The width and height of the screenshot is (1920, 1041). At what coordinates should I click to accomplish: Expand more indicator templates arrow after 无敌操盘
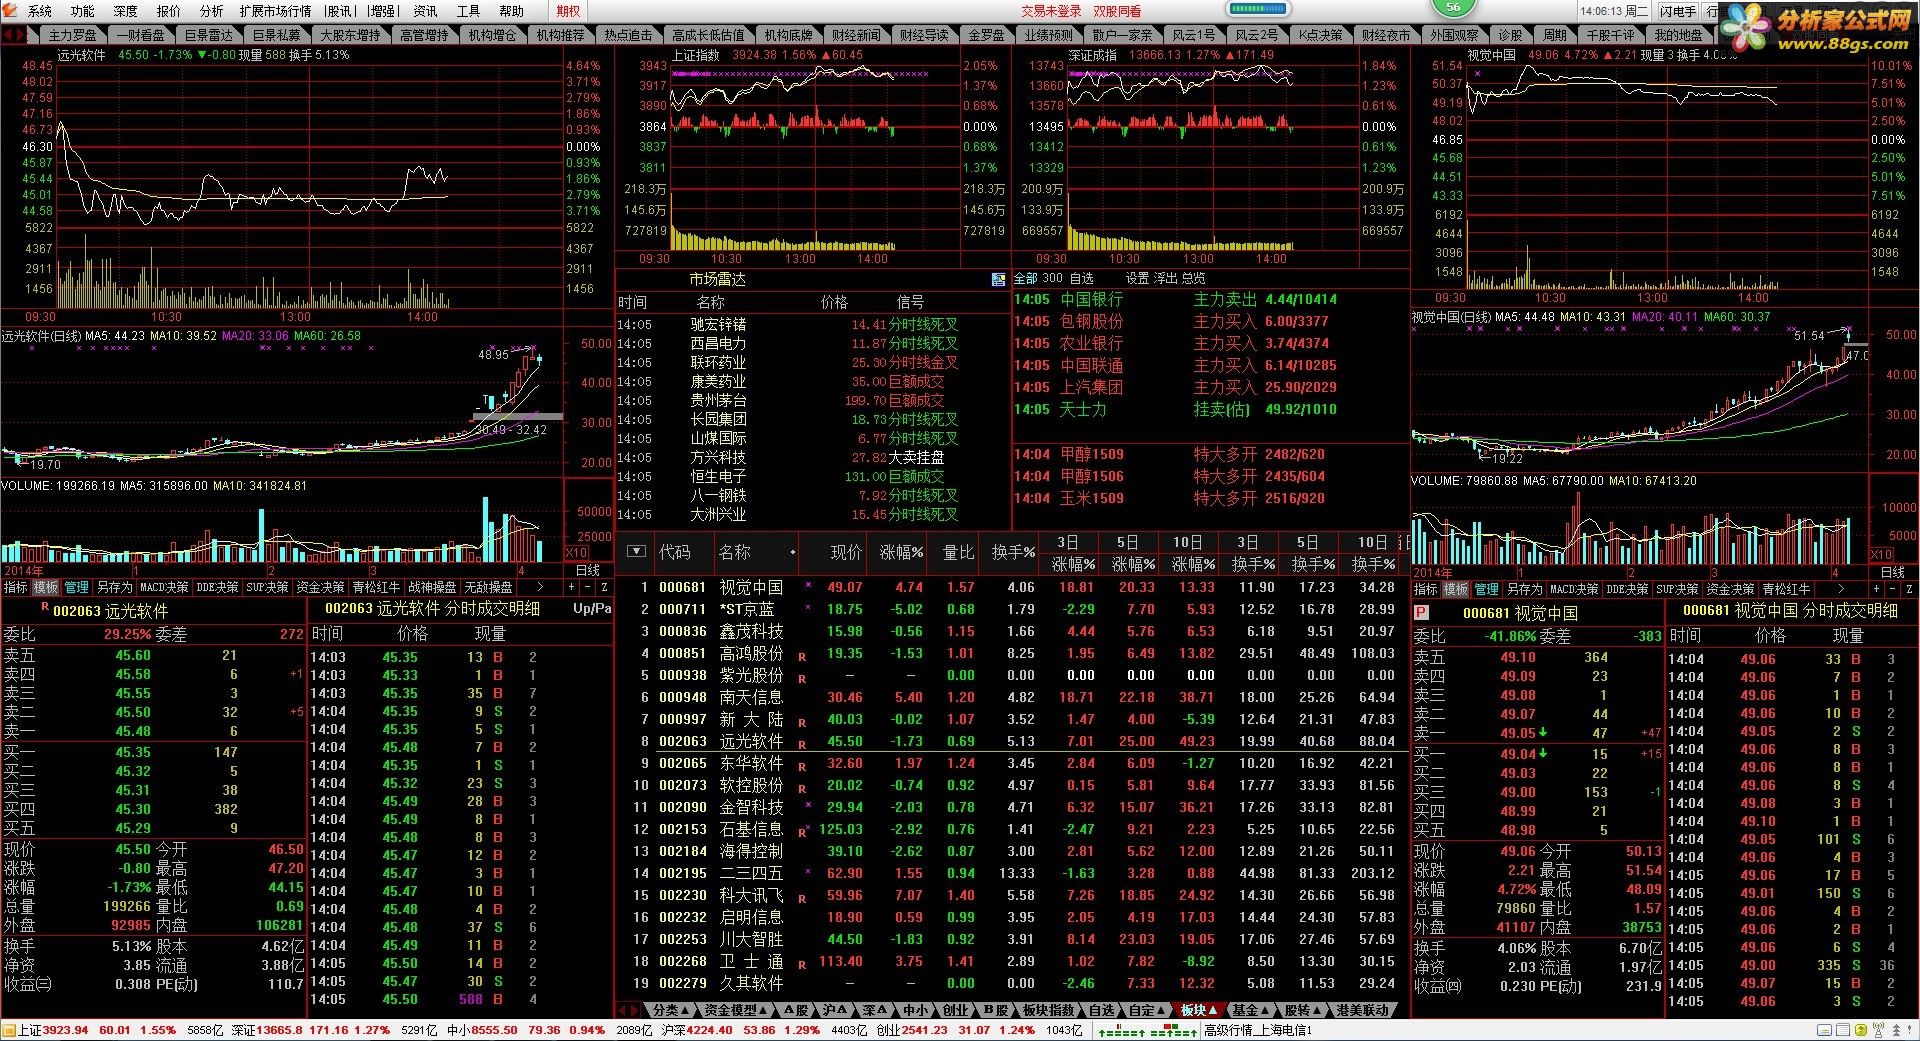pyautogui.click(x=540, y=587)
